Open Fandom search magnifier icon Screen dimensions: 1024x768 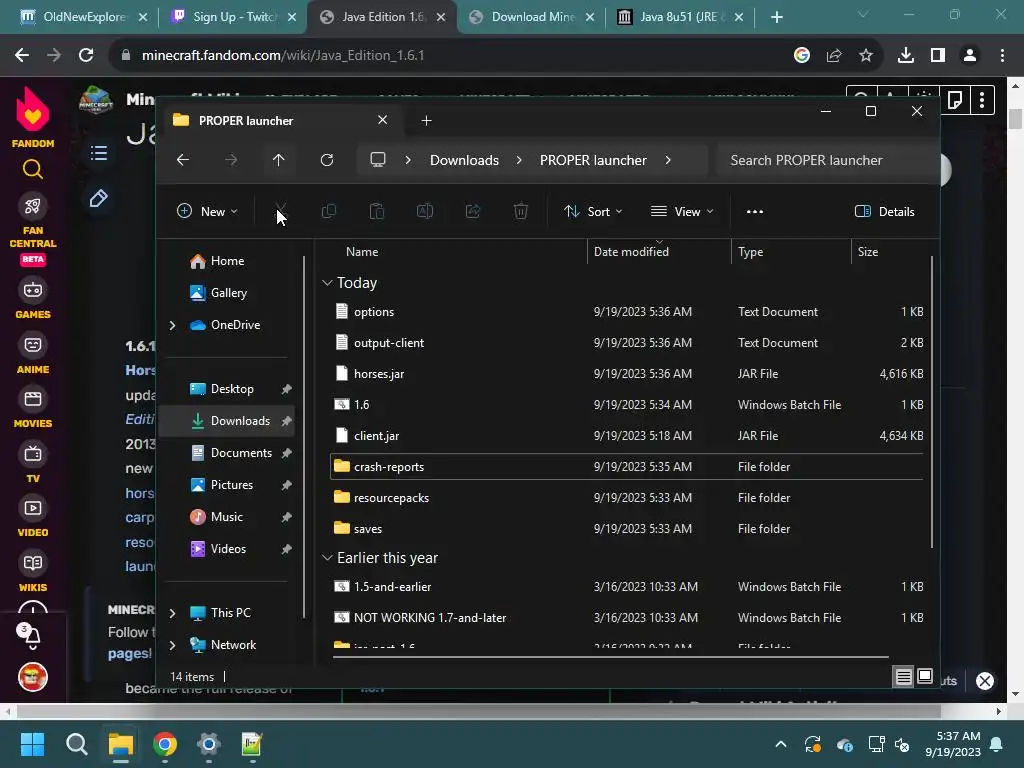(33, 170)
